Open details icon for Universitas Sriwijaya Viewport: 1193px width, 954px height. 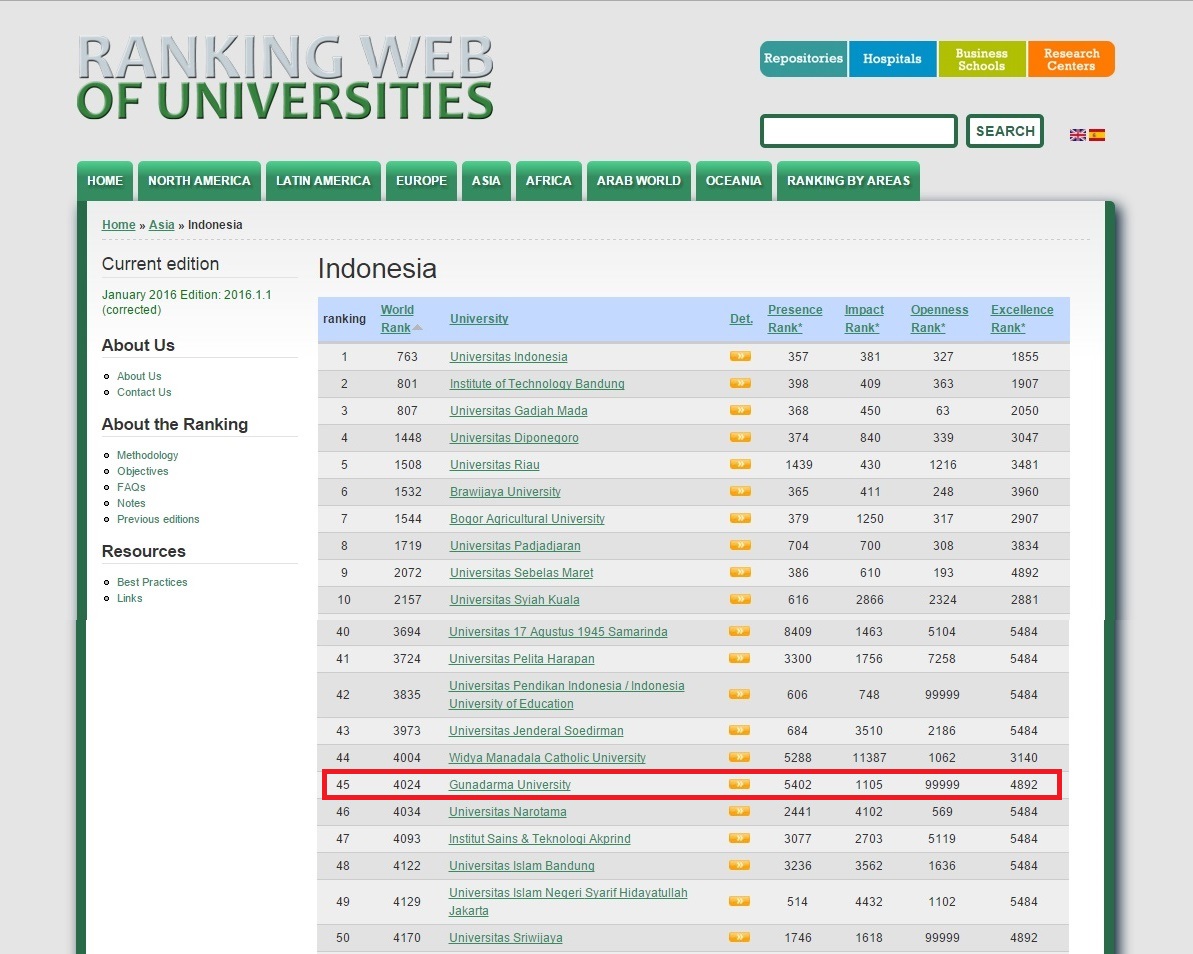pyautogui.click(x=739, y=937)
